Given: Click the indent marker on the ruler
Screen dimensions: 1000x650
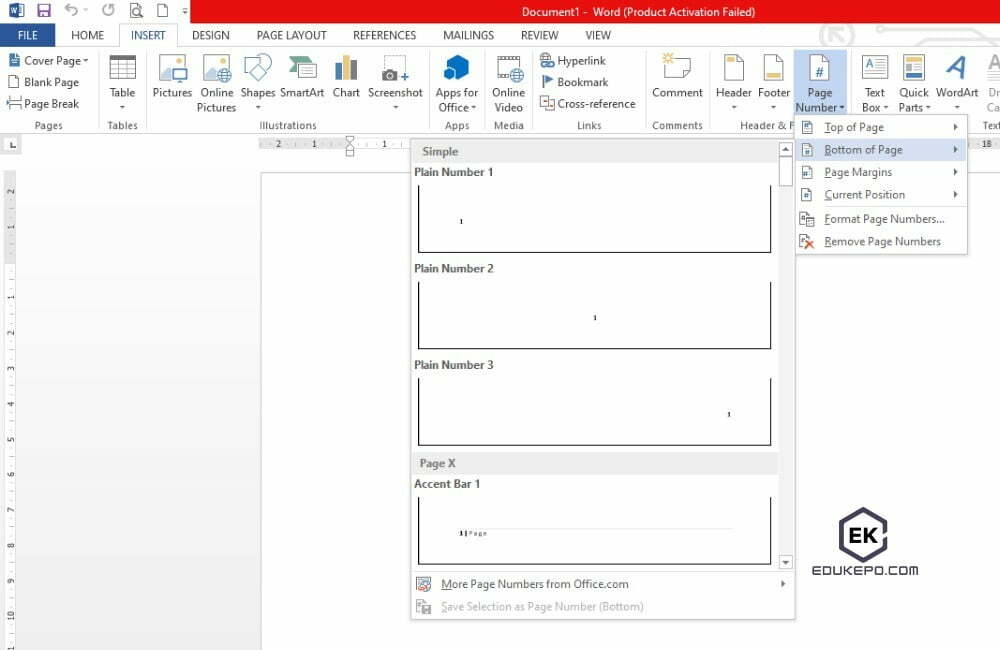Looking at the screenshot, I should 349,146.
